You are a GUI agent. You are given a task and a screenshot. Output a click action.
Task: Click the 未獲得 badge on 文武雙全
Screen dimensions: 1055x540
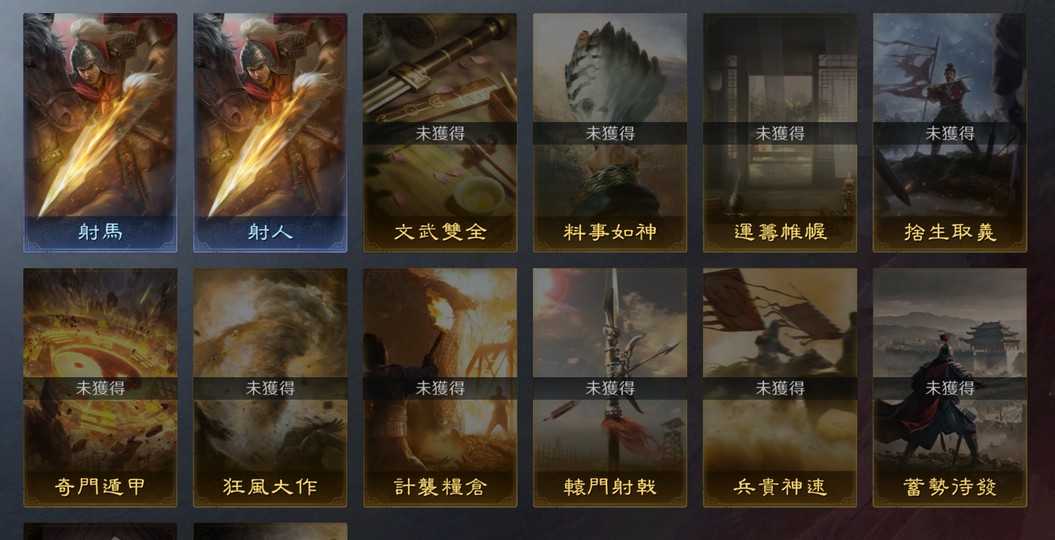coord(440,133)
